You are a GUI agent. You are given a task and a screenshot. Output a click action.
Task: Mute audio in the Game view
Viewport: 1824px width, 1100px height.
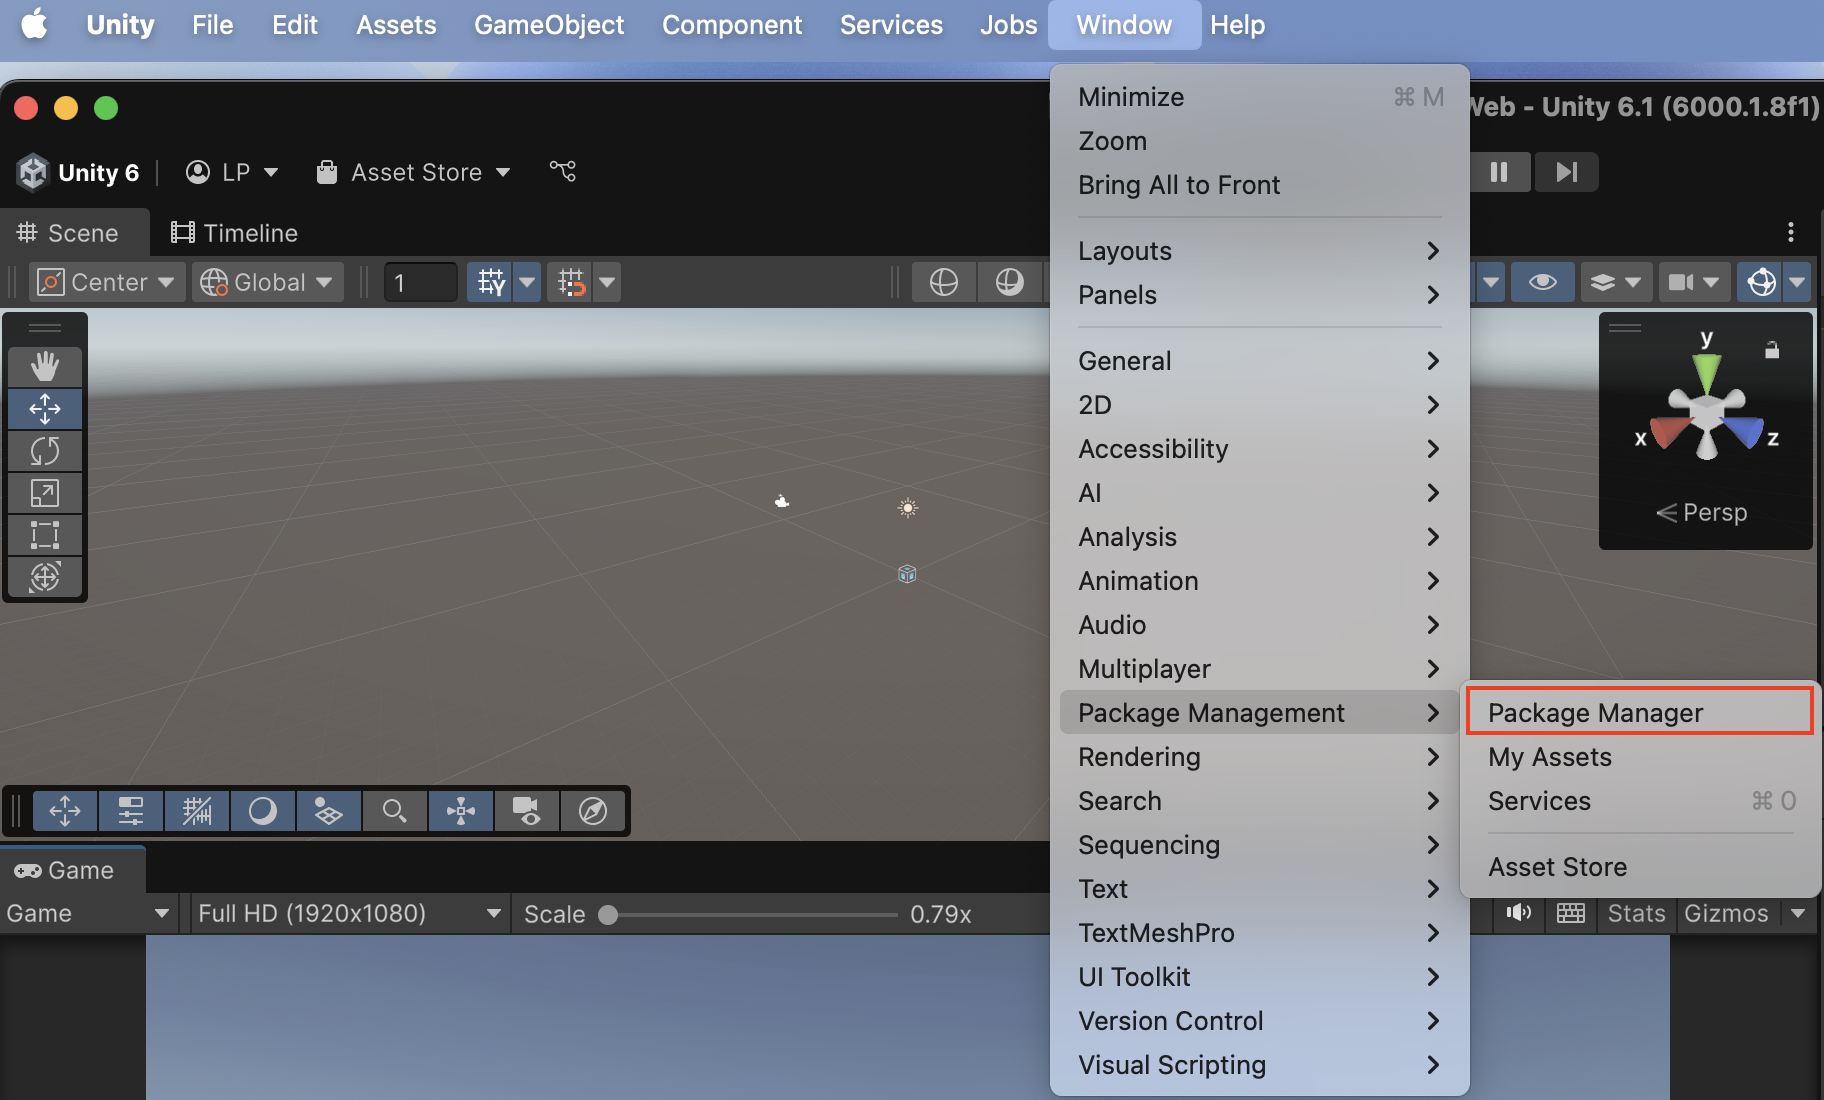coord(1519,913)
